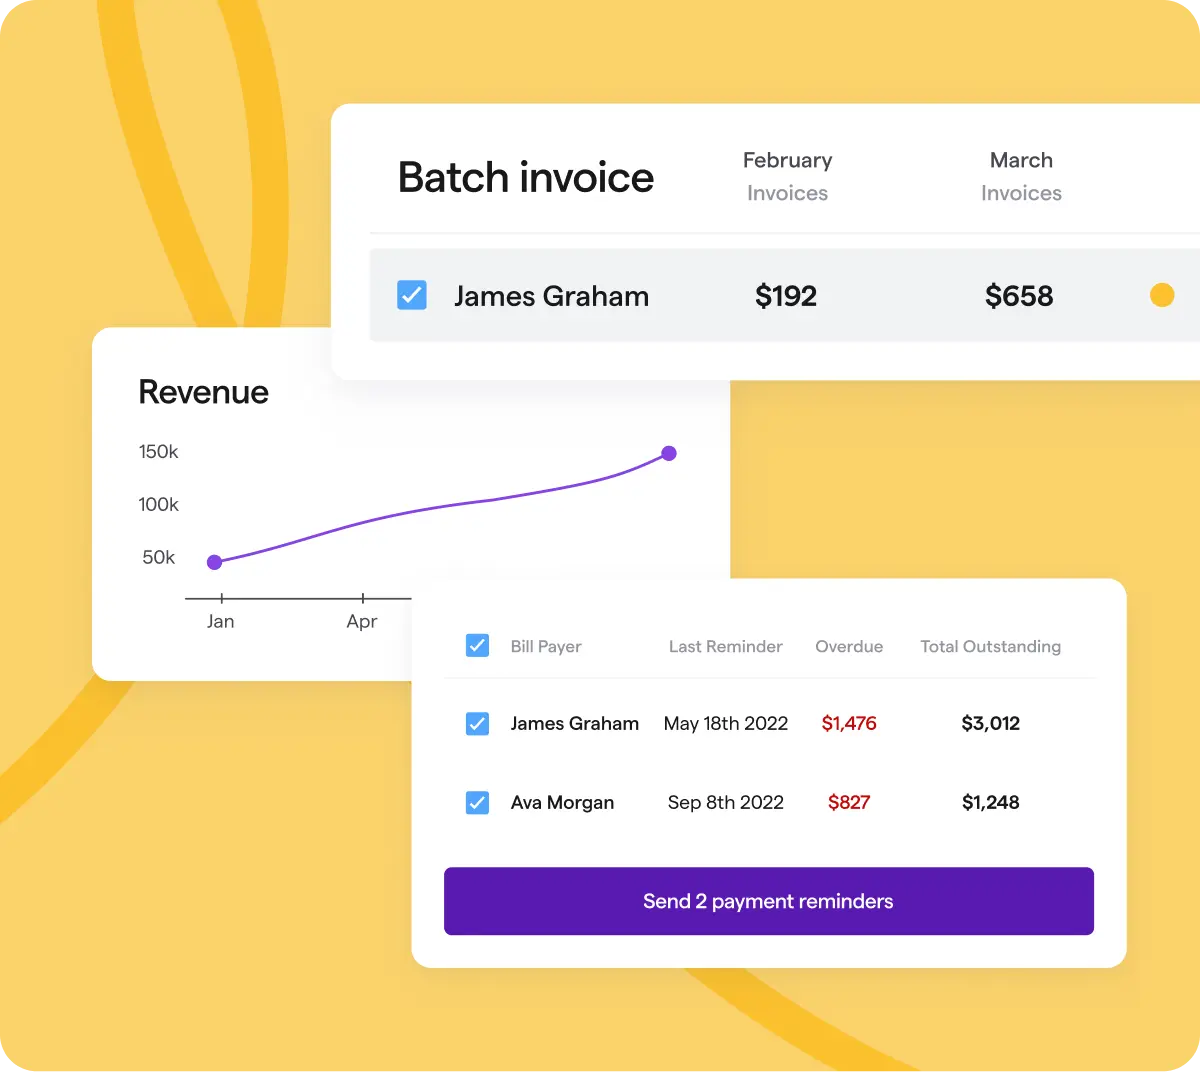Select the Jan data point on revenue chart

coord(214,562)
